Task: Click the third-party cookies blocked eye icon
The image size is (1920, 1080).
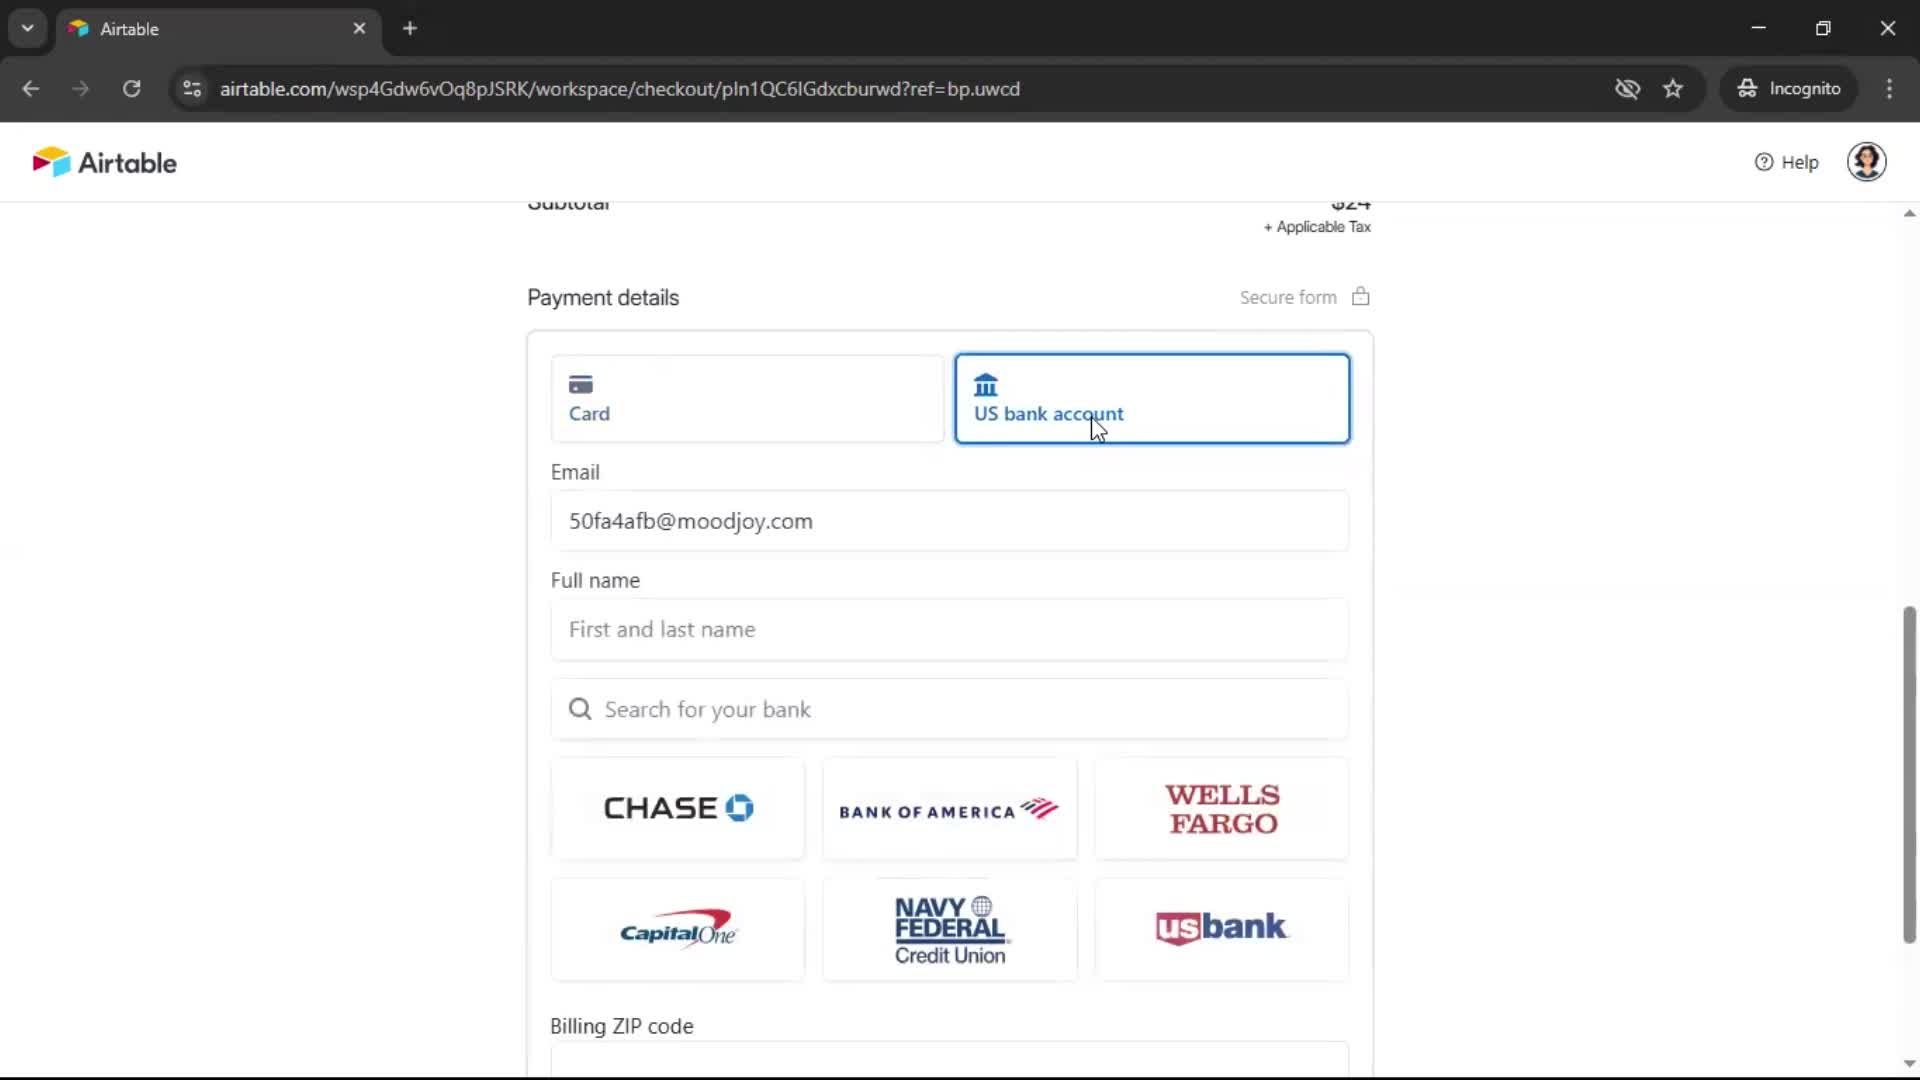Action: [1627, 89]
